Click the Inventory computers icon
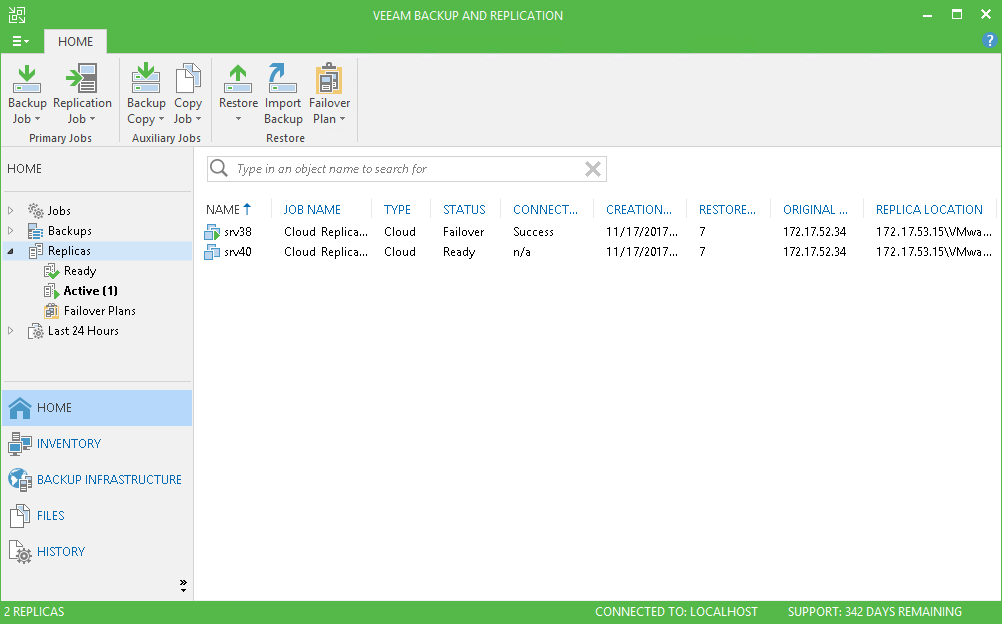1002x624 pixels. [20, 444]
